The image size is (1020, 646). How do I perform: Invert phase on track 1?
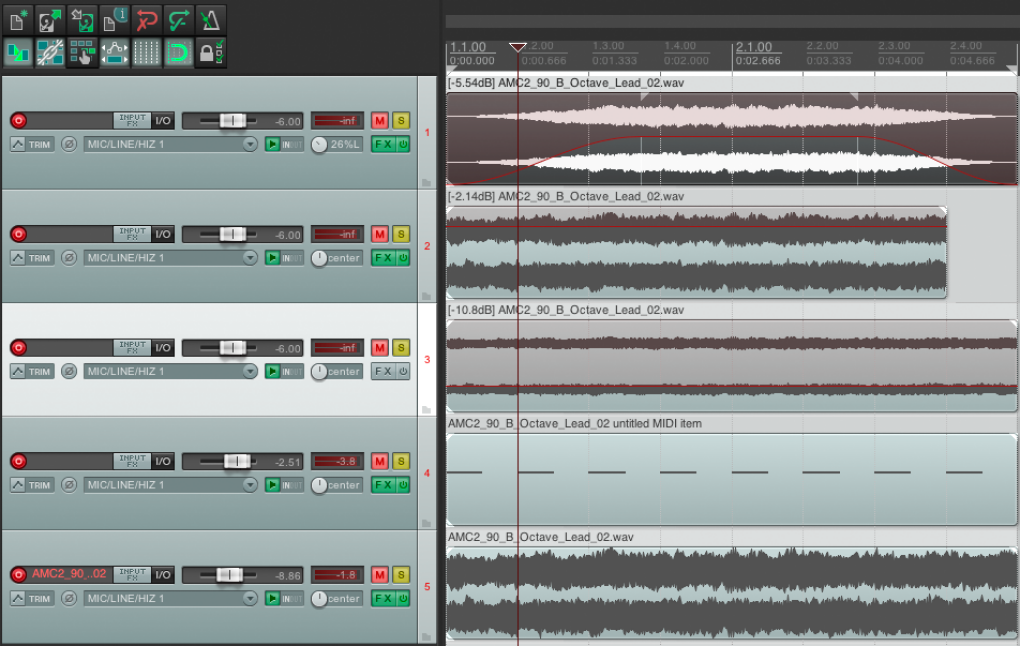click(69, 144)
